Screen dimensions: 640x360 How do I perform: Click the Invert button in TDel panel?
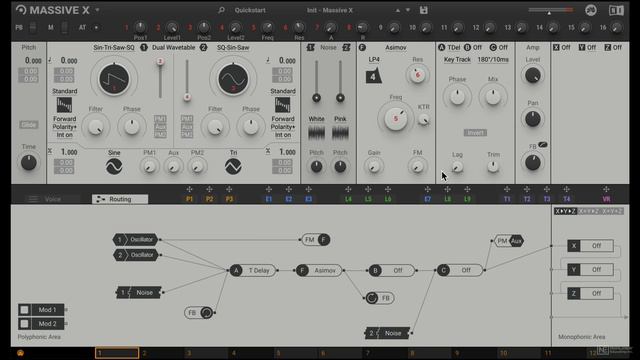[475, 133]
